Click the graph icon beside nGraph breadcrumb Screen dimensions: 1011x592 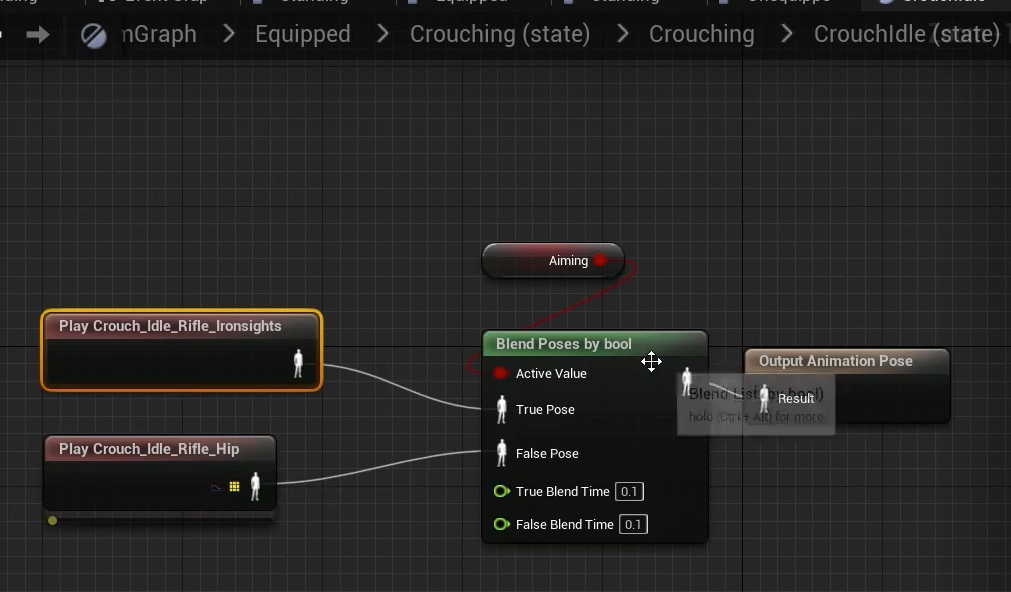pos(93,35)
